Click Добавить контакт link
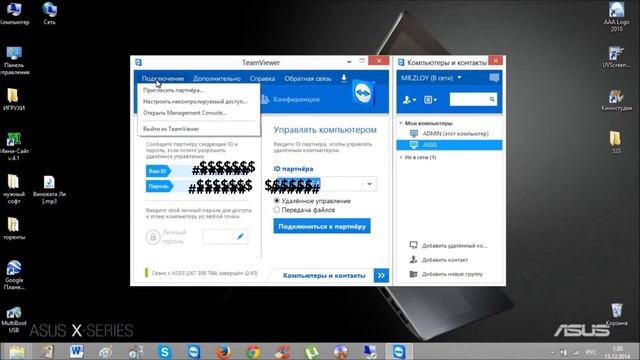The width and height of the screenshot is (640, 360). coord(445,260)
